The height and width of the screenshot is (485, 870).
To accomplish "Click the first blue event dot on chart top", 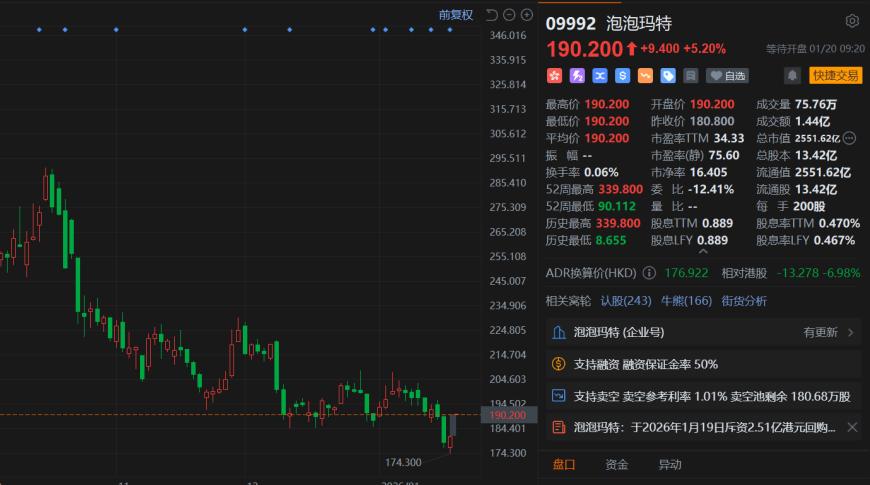I will [x=39, y=29].
